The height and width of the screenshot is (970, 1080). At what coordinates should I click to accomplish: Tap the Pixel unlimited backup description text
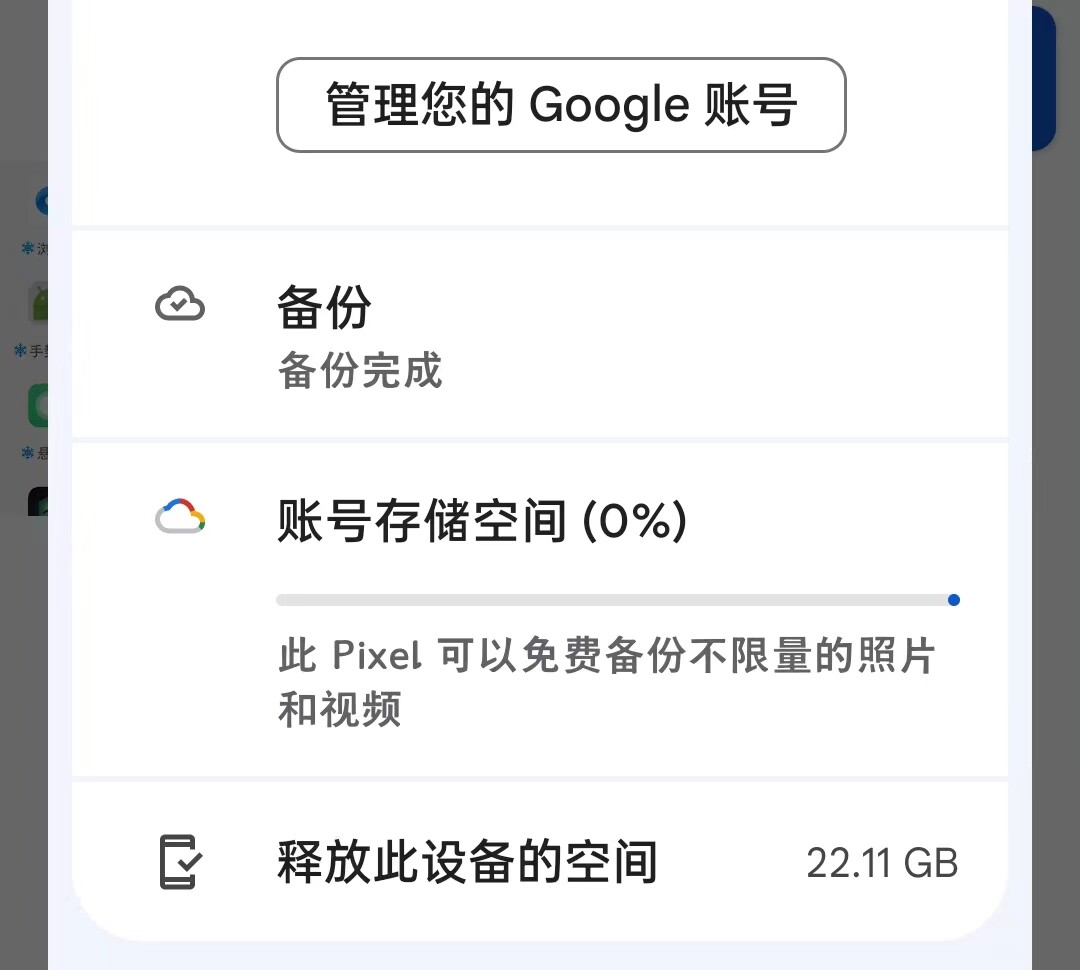coord(606,682)
